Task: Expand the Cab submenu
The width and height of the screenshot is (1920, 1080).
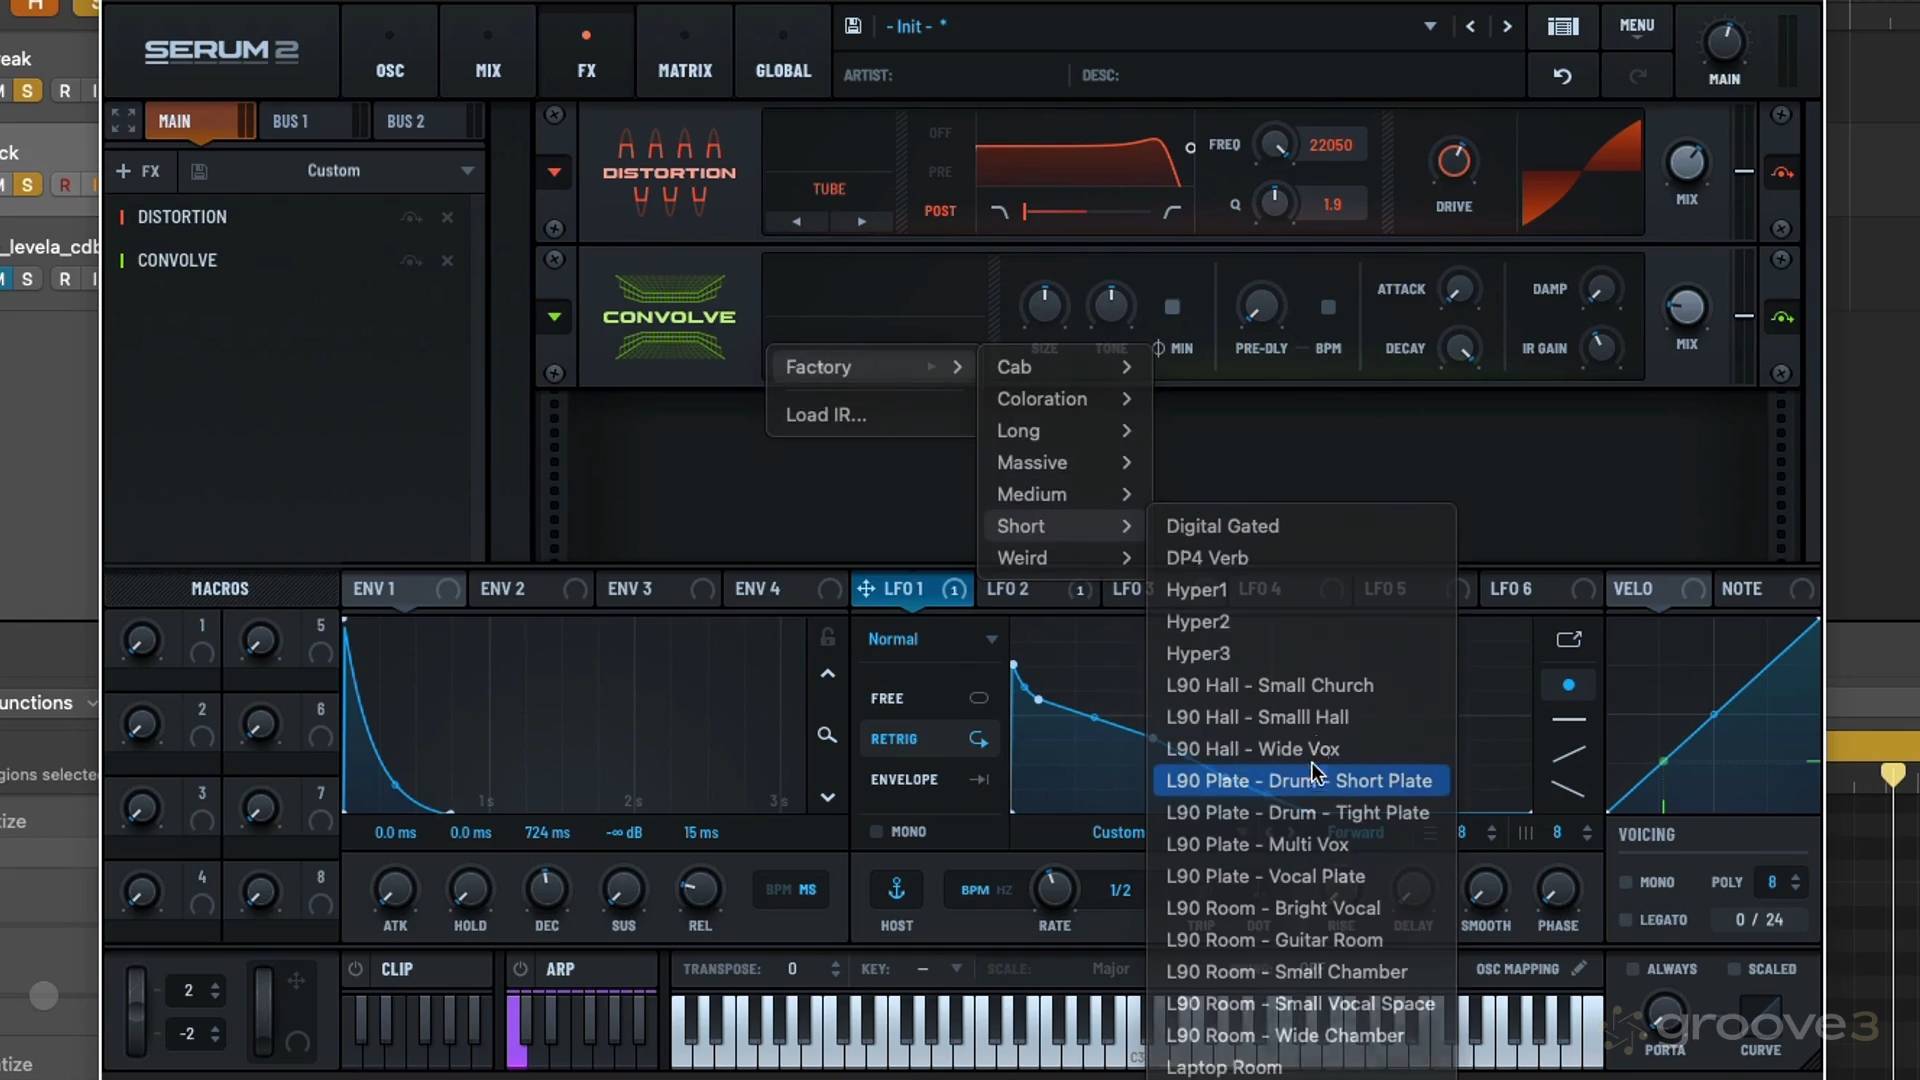Action: [x=1064, y=367]
